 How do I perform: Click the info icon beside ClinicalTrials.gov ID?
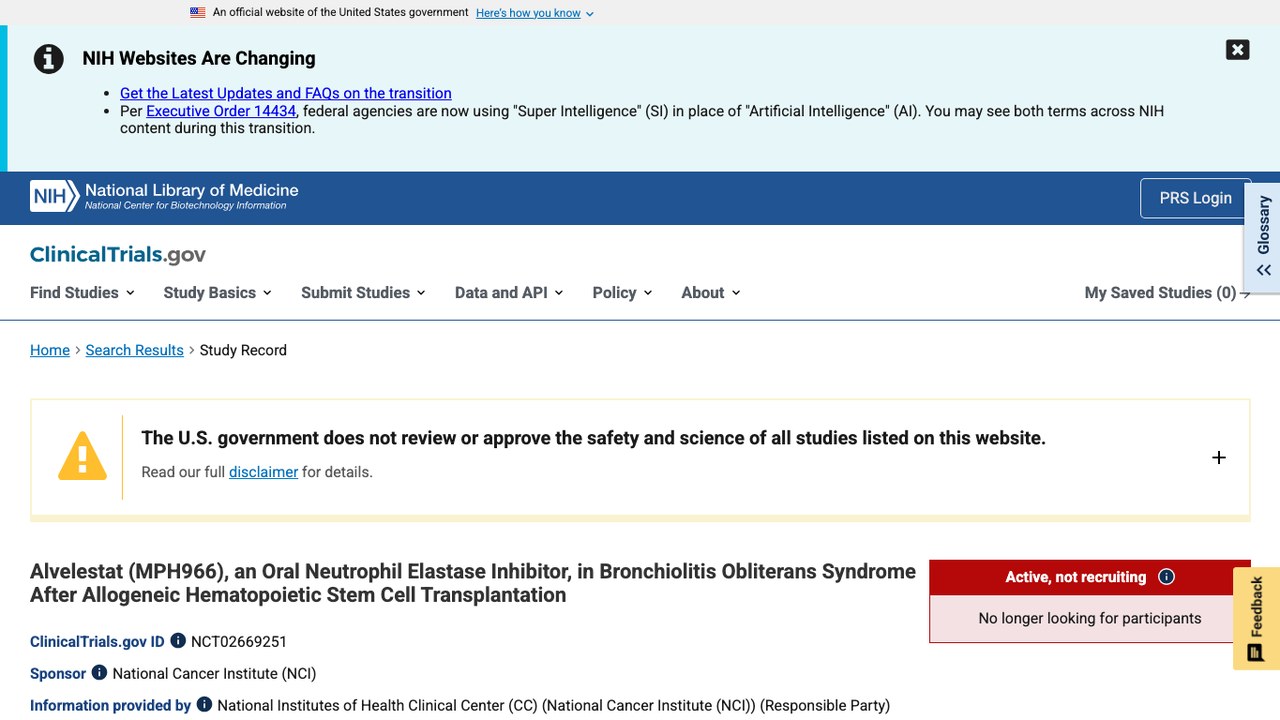click(x=178, y=641)
